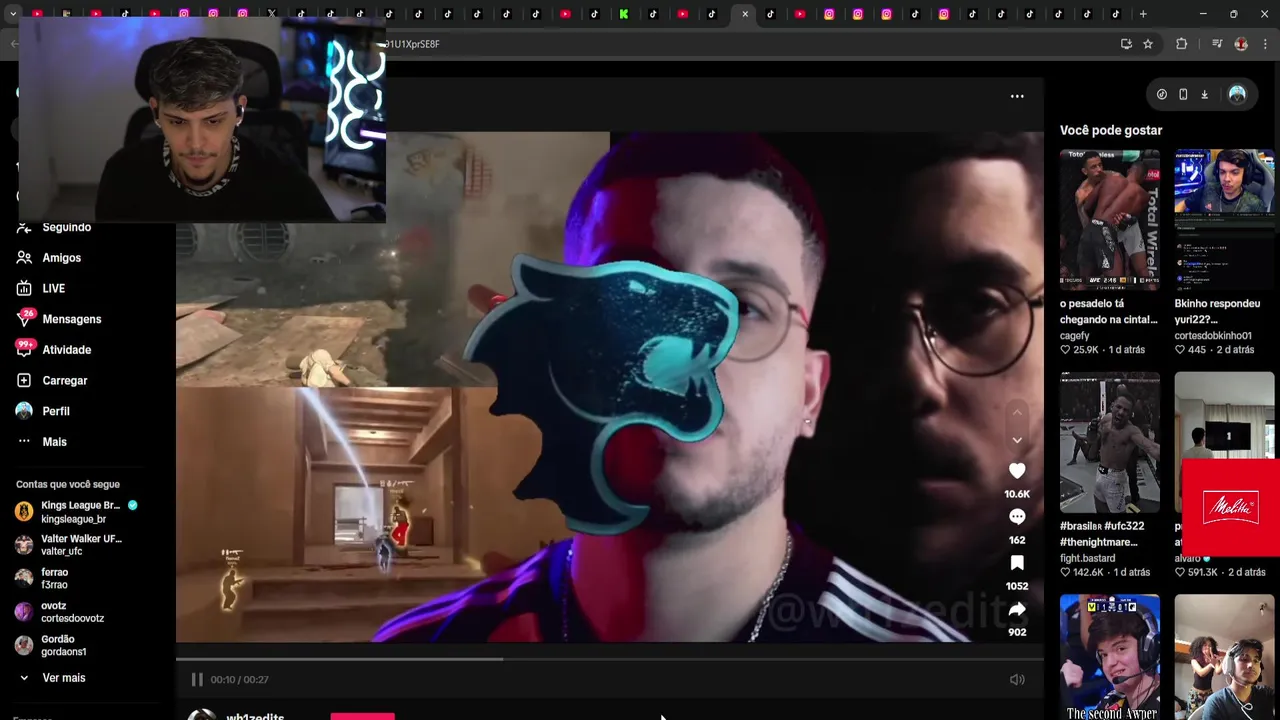
Task: Mute the video with the speaker icon
Action: click(1017, 680)
